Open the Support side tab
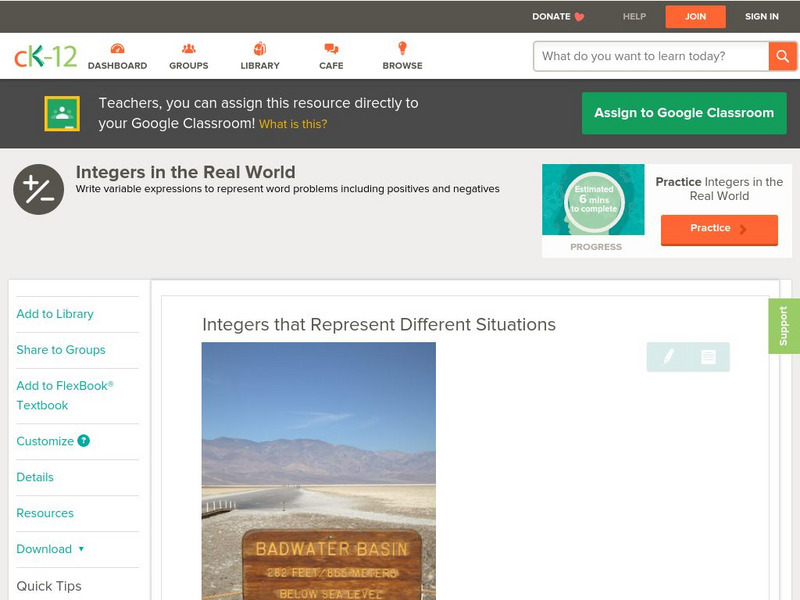 click(x=783, y=326)
